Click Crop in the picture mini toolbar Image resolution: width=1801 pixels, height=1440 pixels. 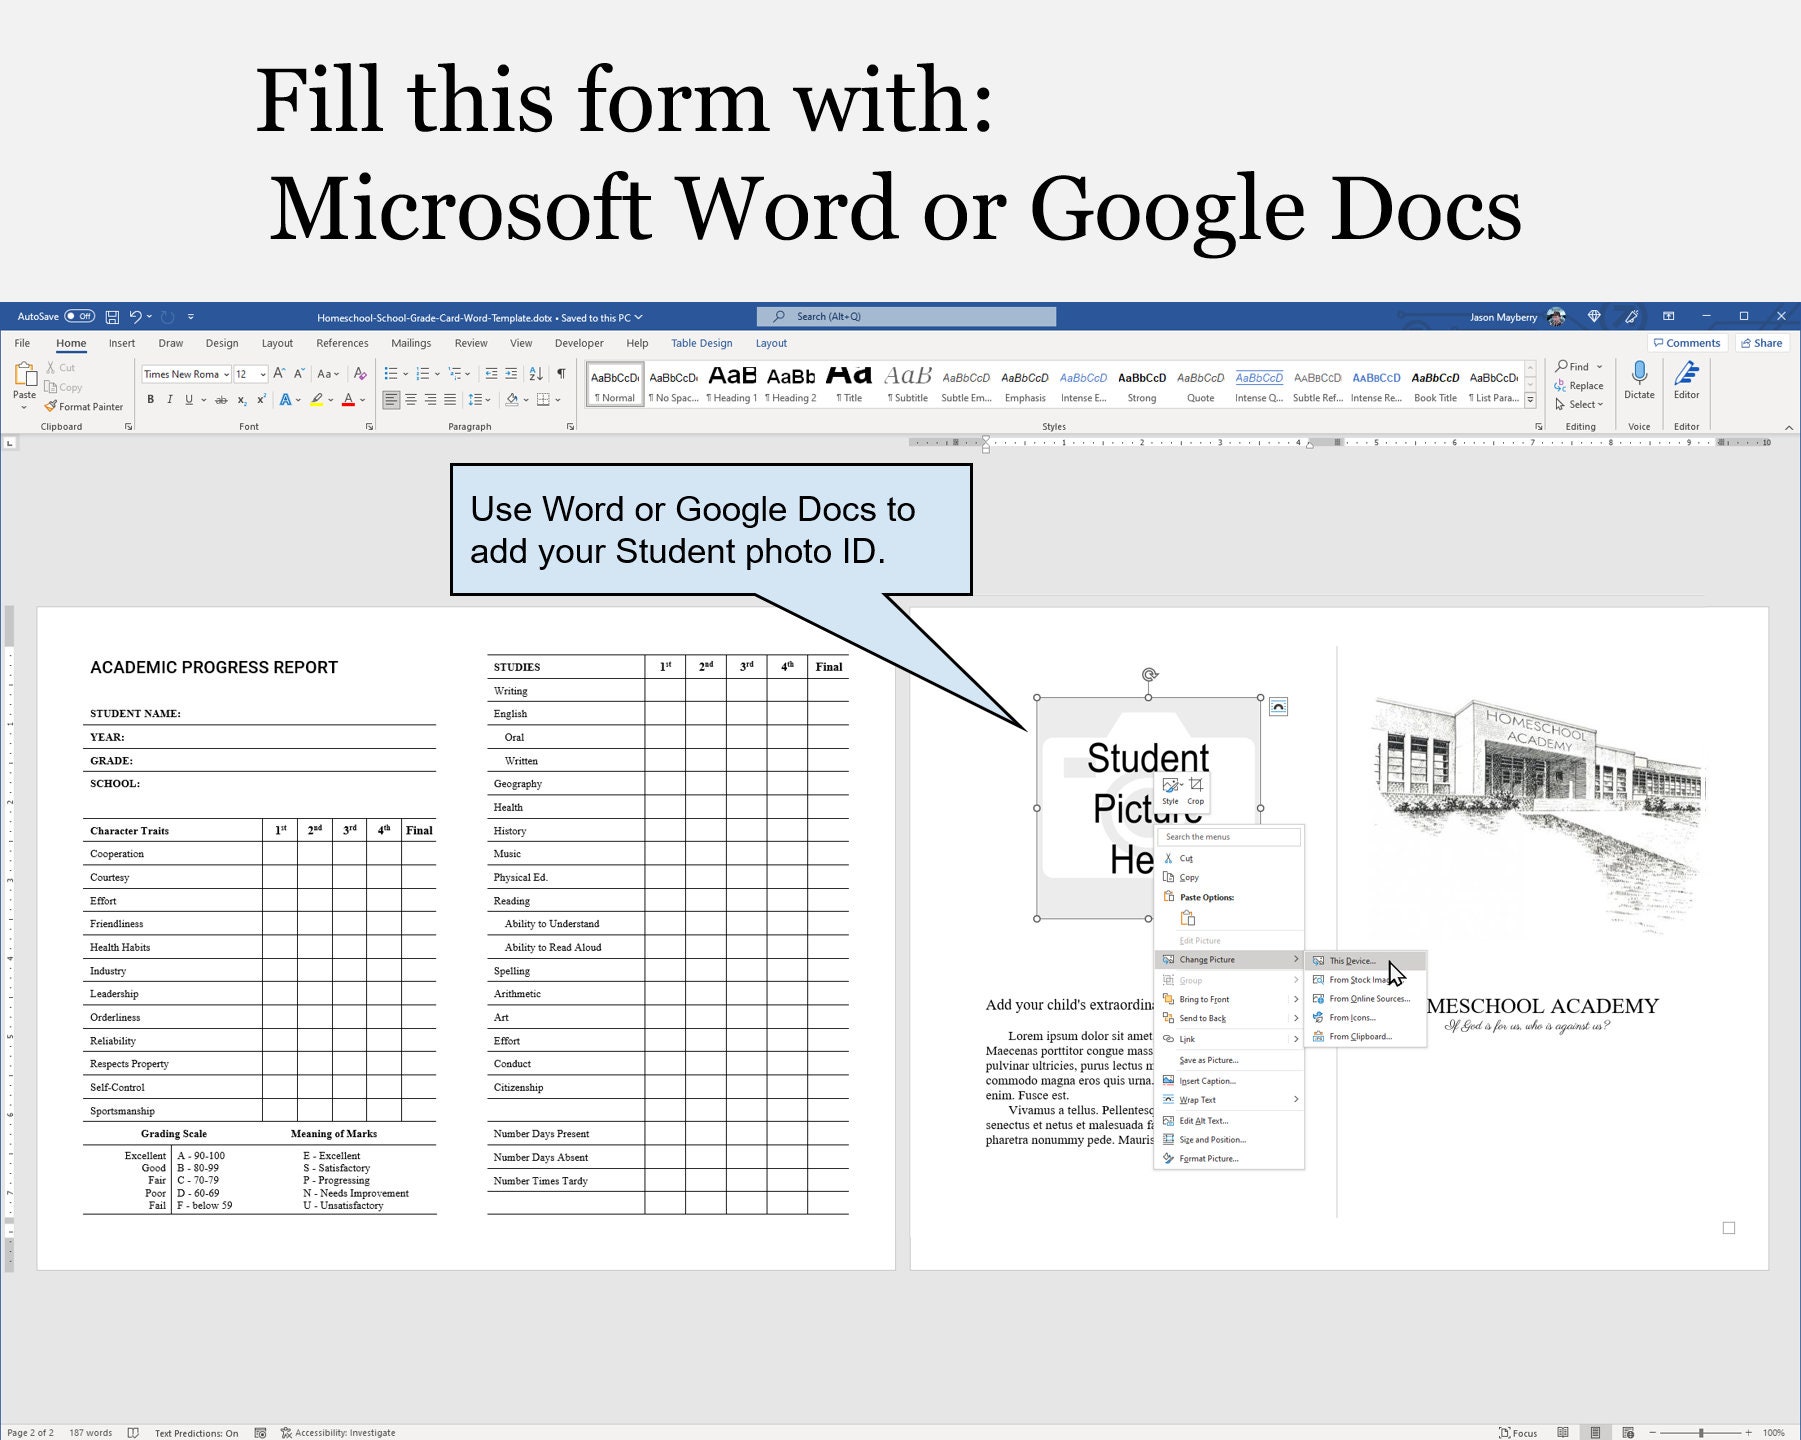coord(1196,790)
